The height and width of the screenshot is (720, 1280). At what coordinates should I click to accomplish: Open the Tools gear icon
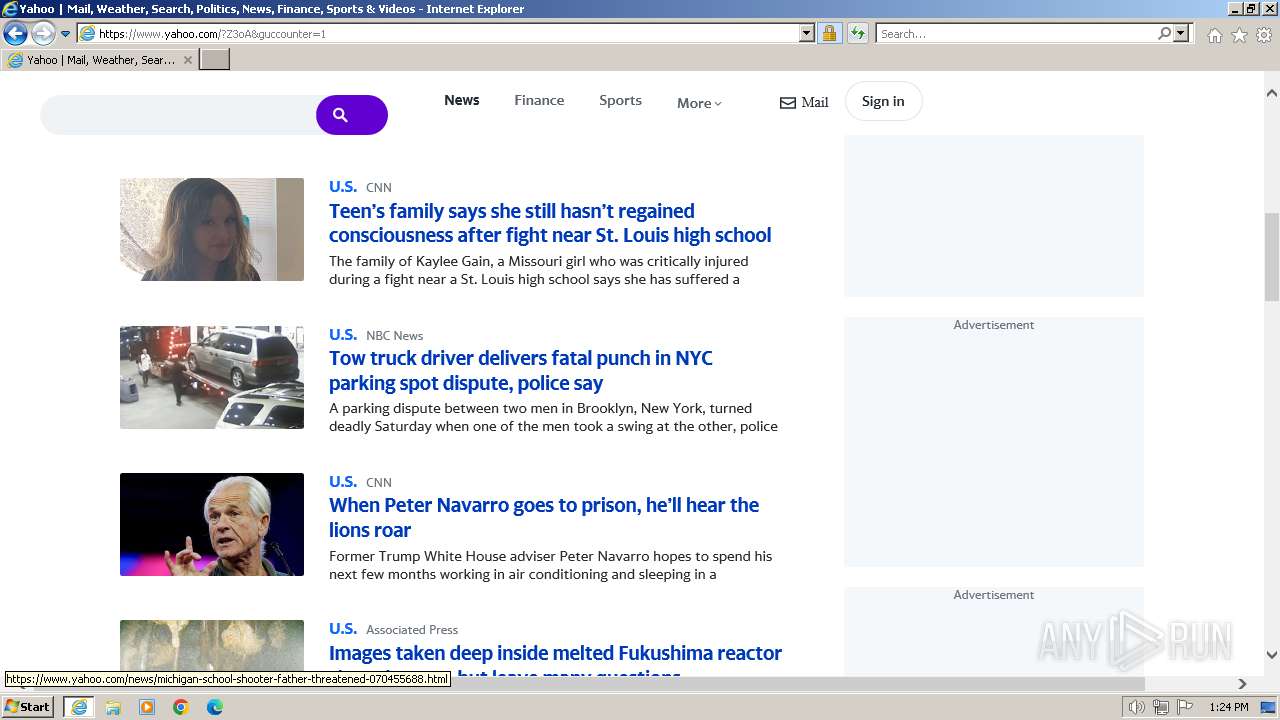coord(1264,35)
